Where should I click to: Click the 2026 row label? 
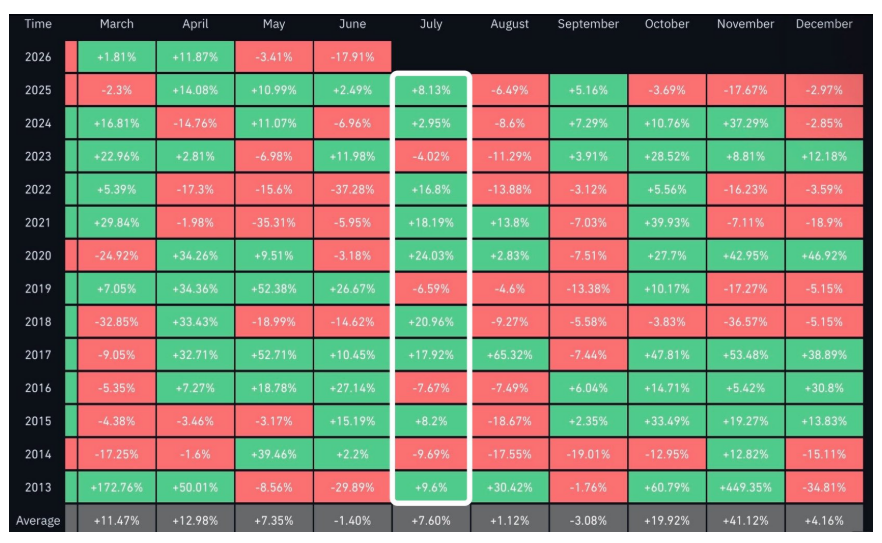(x=38, y=57)
